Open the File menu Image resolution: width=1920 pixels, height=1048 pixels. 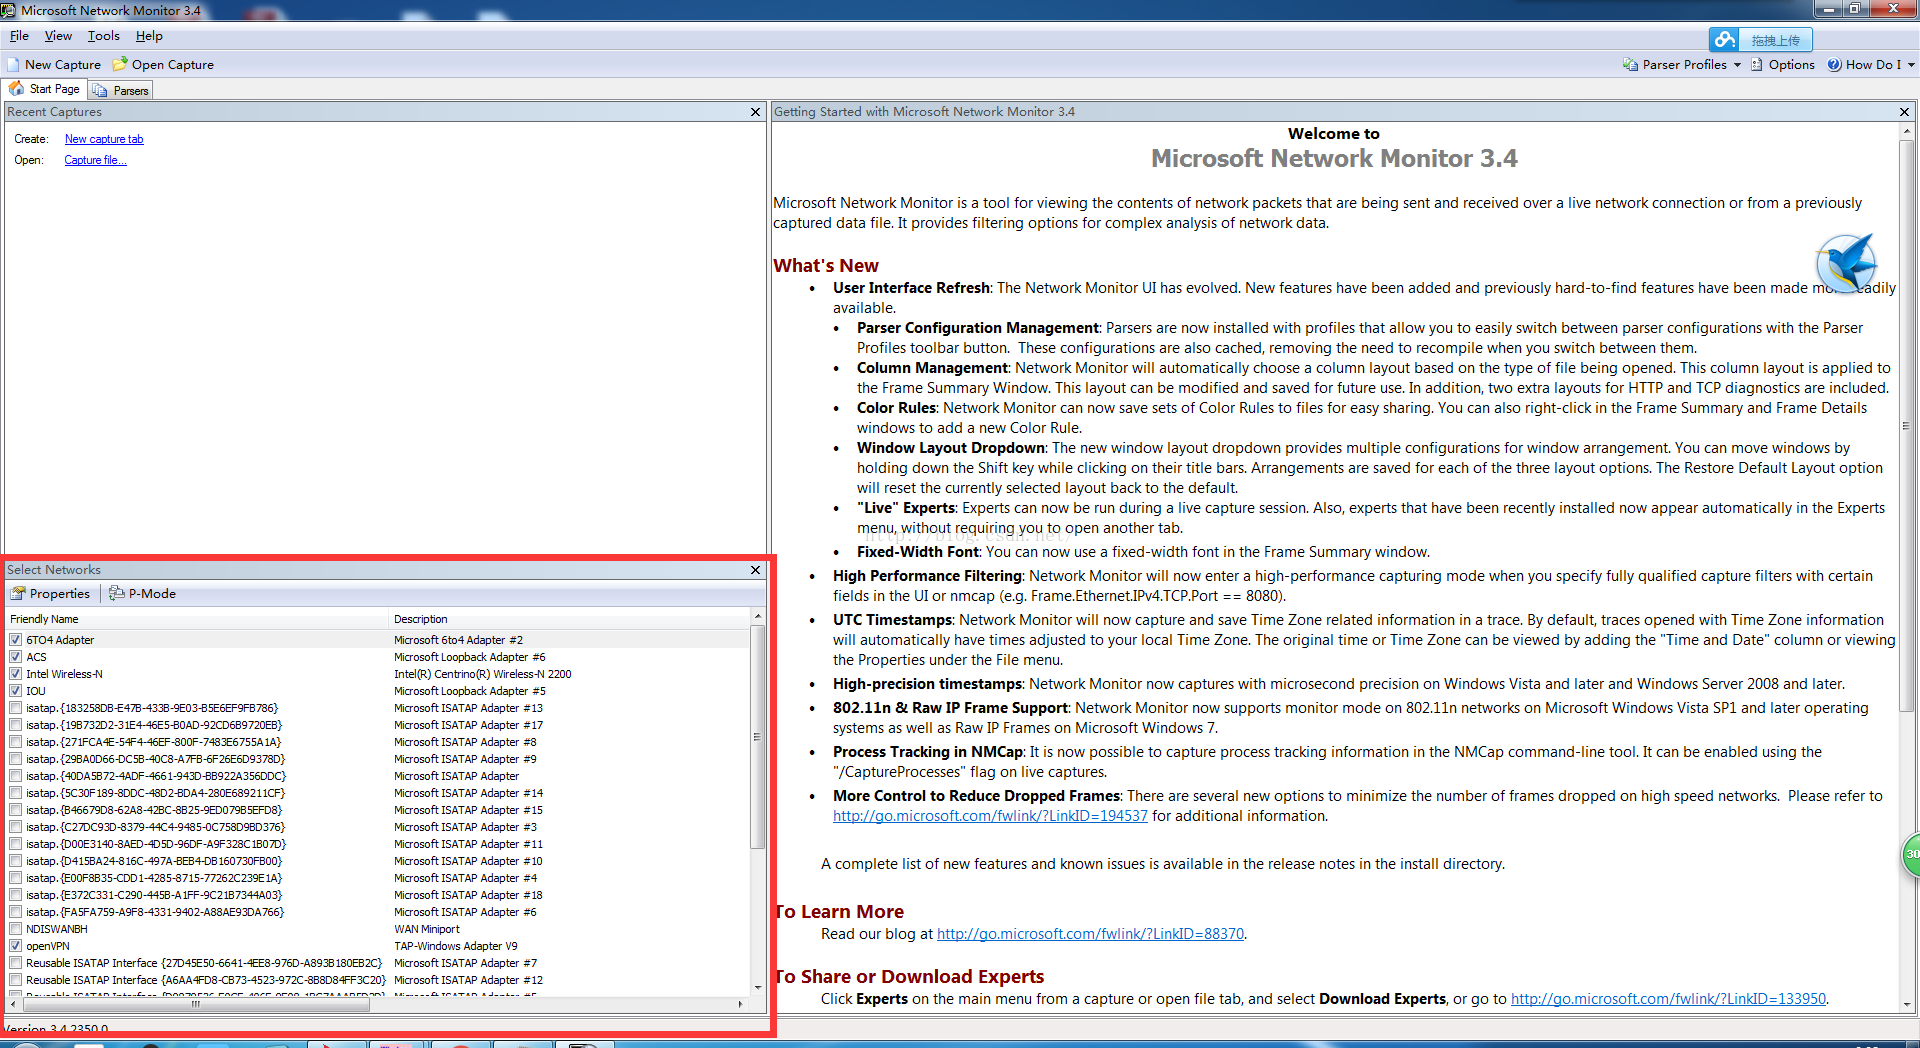[x=19, y=36]
